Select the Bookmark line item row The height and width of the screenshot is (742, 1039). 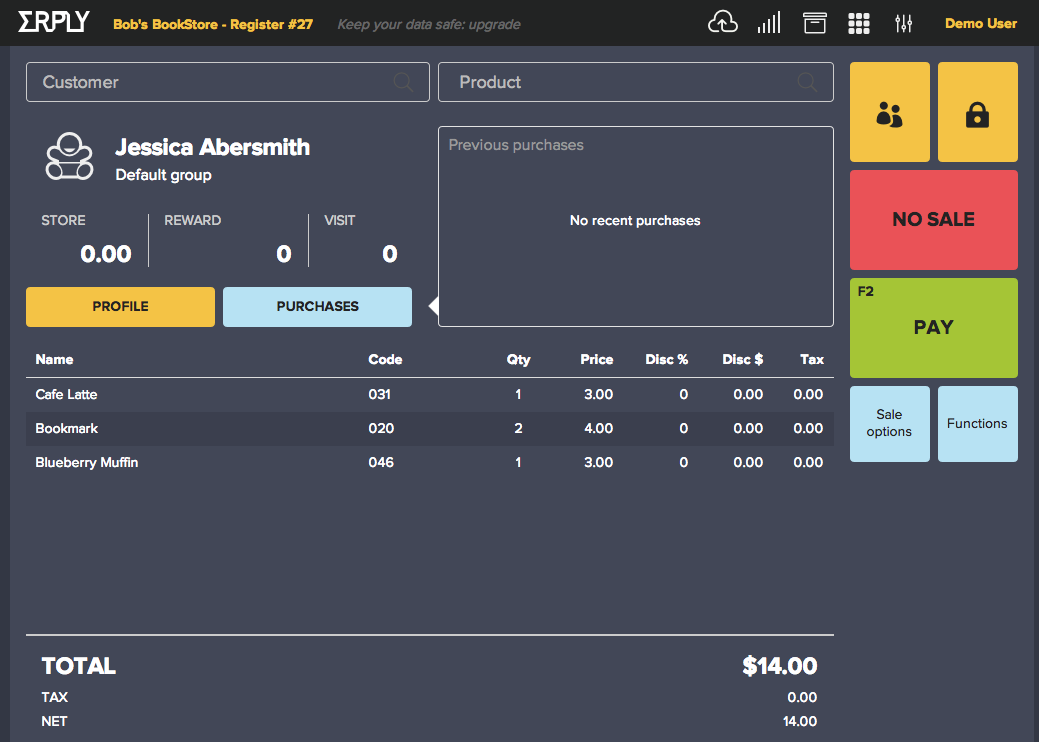click(x=429, y=428)
